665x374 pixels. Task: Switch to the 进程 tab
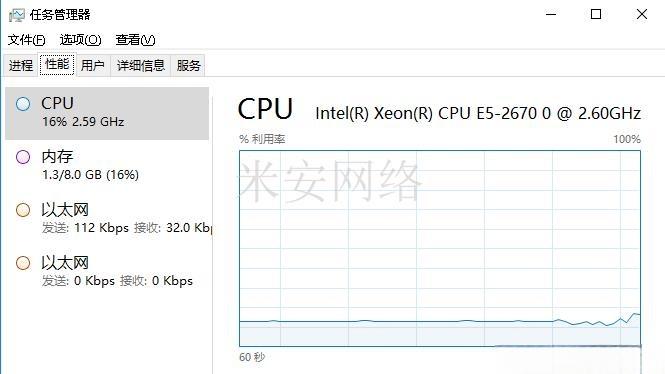point(21,65)
